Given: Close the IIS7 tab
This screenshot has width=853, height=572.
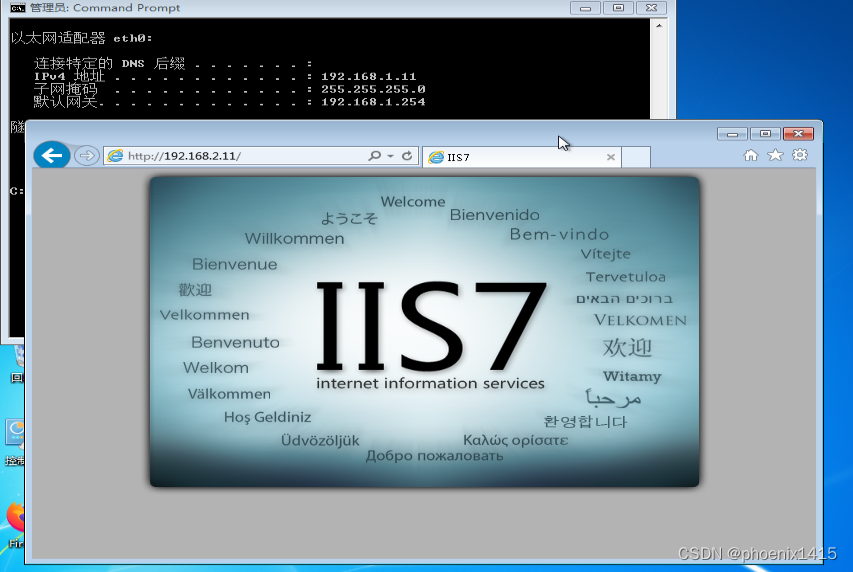Looking at the screenshot, I should tap(610, 157).
